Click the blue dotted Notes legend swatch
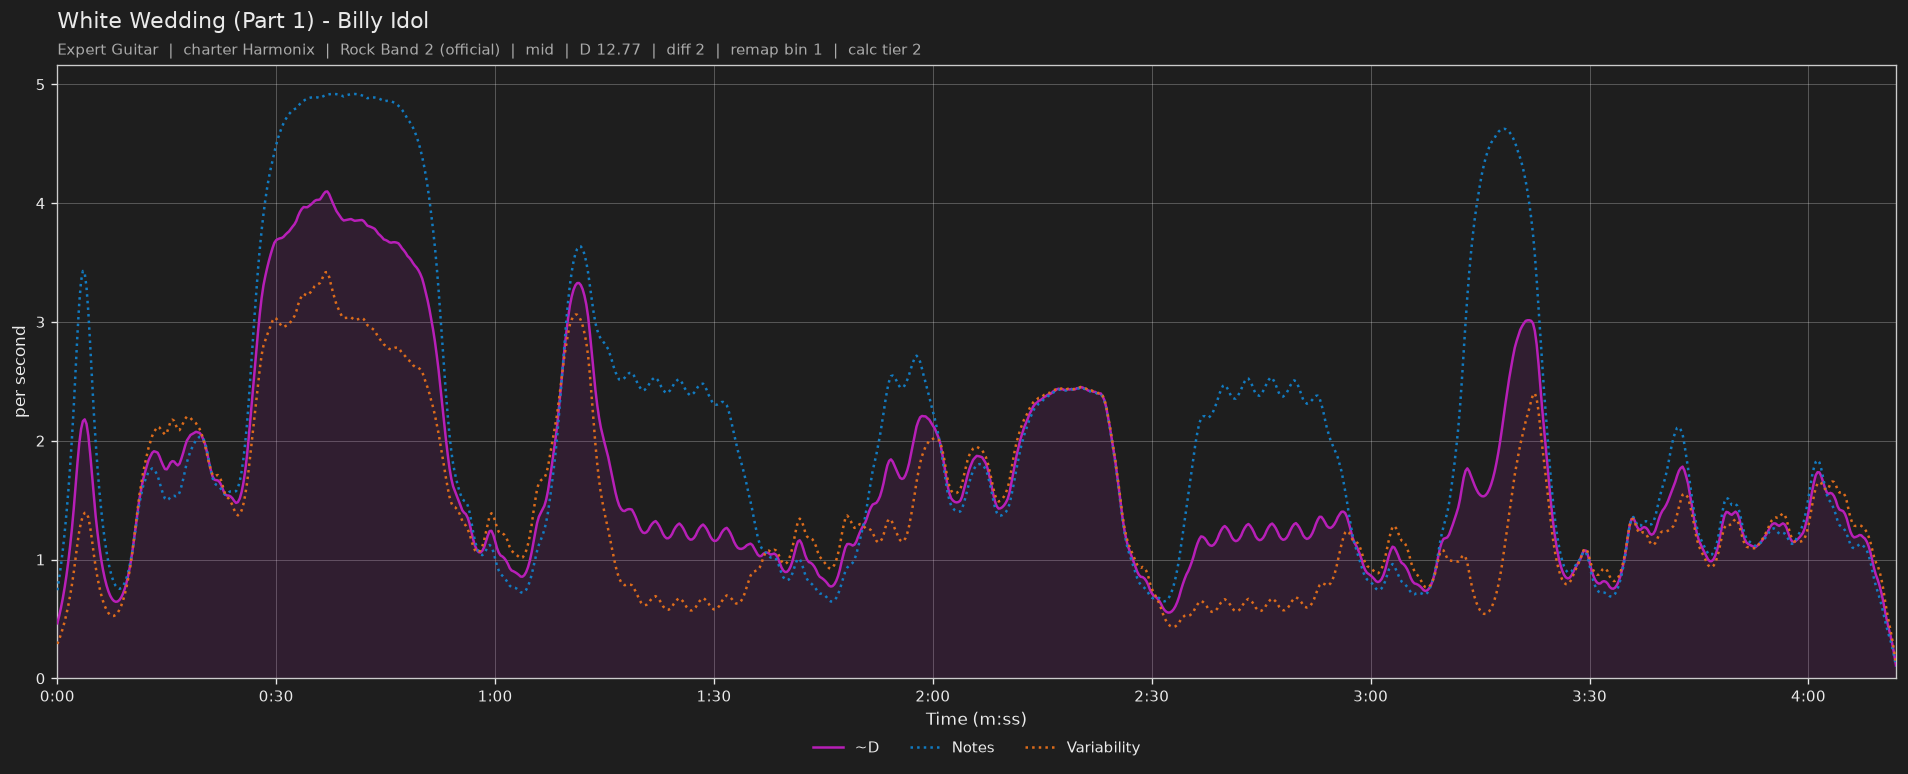 point(927,747)
